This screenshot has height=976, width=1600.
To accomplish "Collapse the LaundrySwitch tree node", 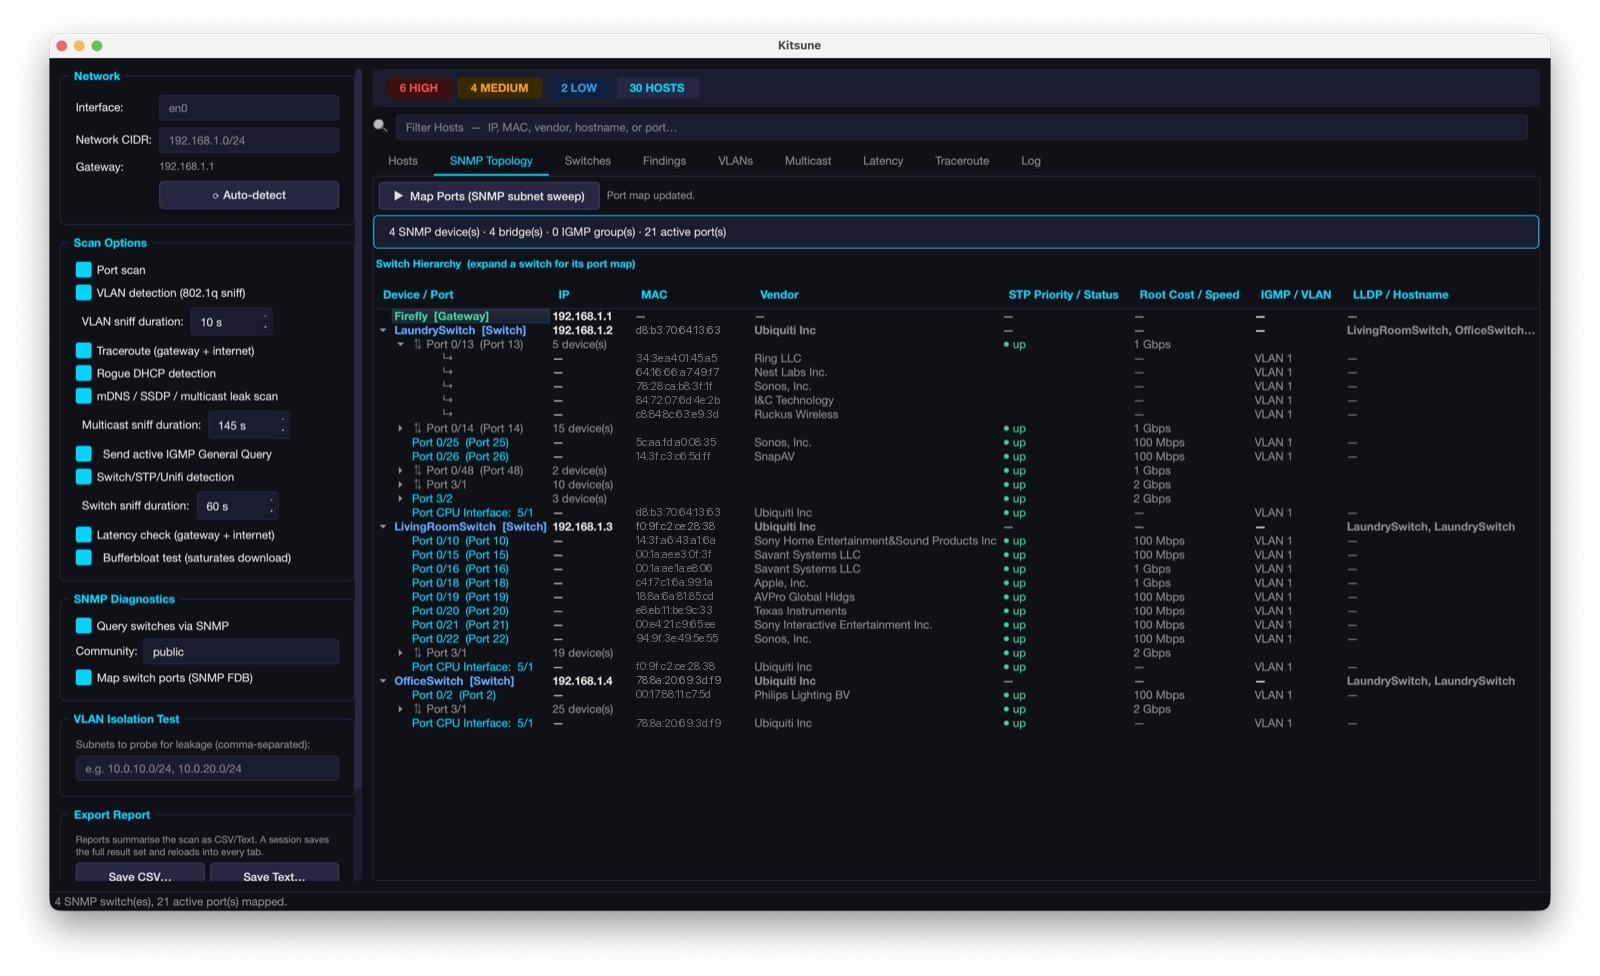I will [x=383, y=330].
